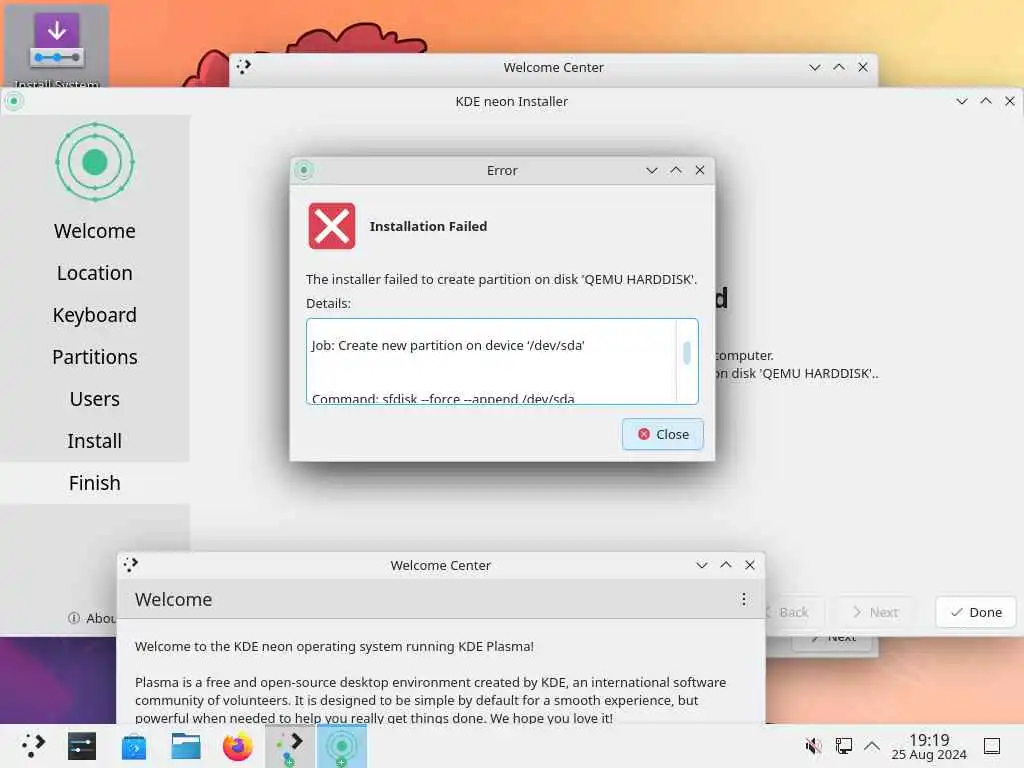Minimize the Error dialog
1024x768 pixels.
651,170
